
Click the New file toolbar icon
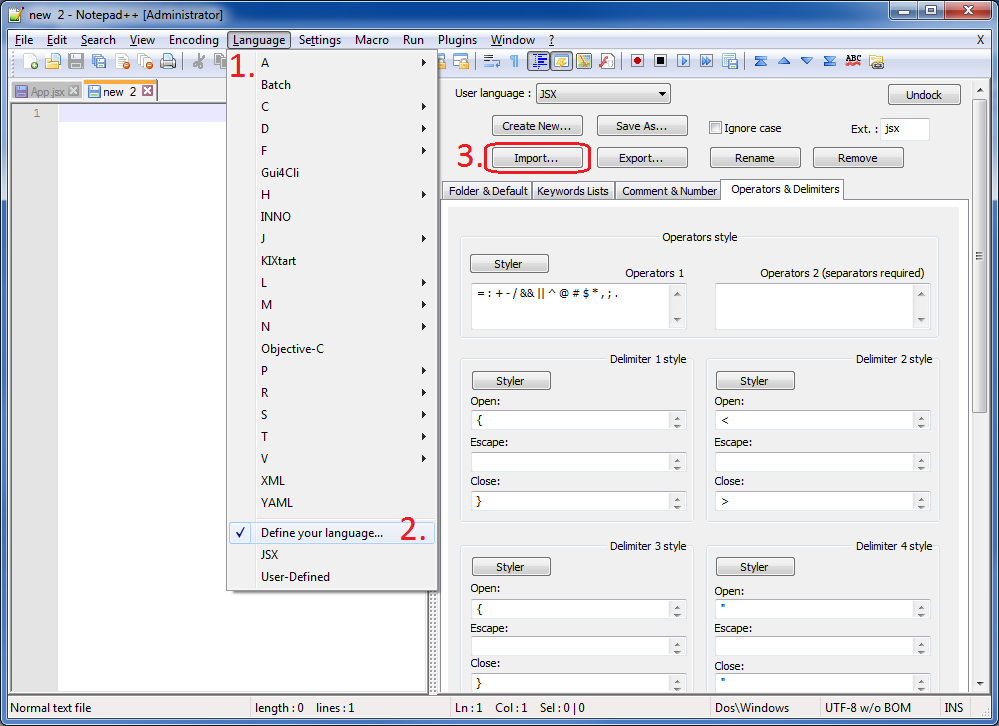(x=31, y=61)
